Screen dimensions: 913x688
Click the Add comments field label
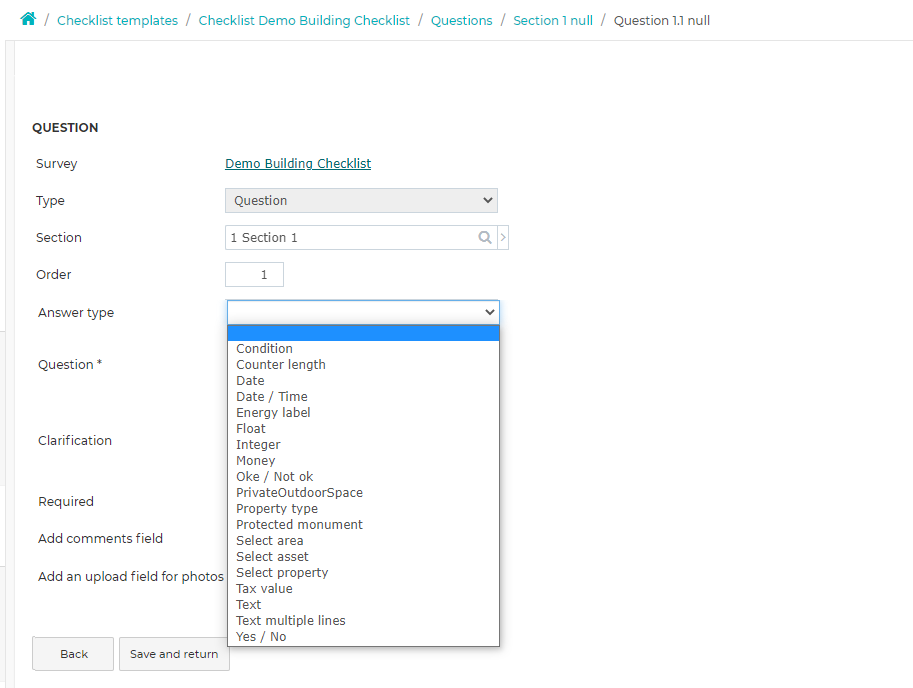pos(100,538)
